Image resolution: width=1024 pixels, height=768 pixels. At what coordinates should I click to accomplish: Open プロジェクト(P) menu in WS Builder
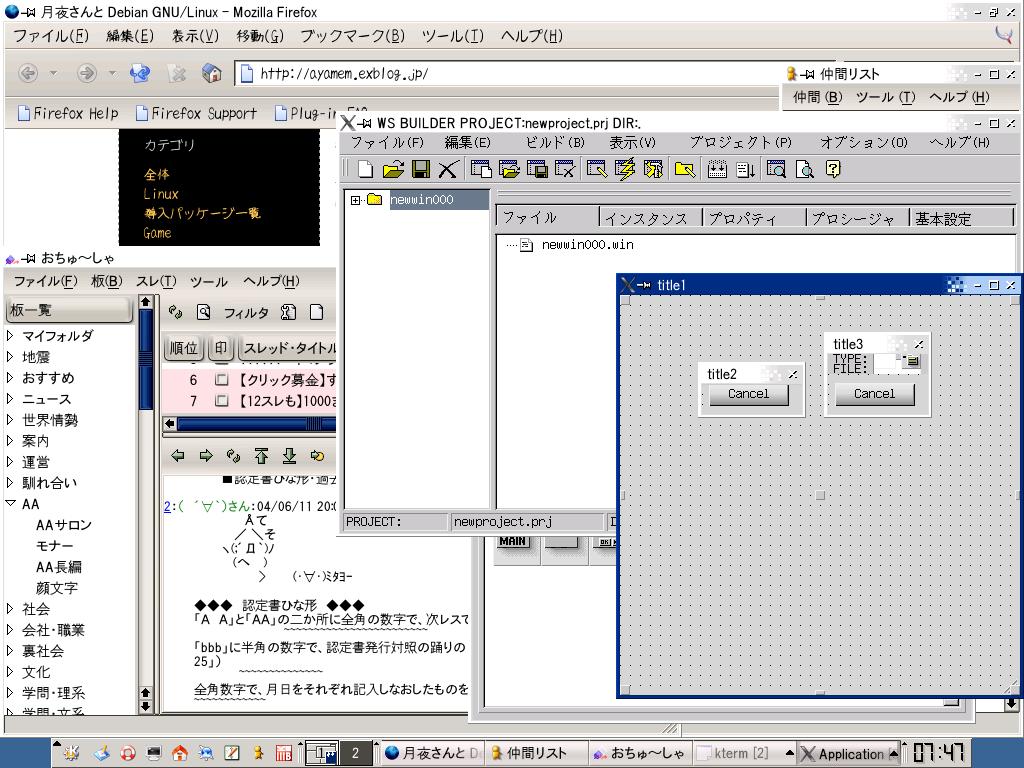pos(741,142)
